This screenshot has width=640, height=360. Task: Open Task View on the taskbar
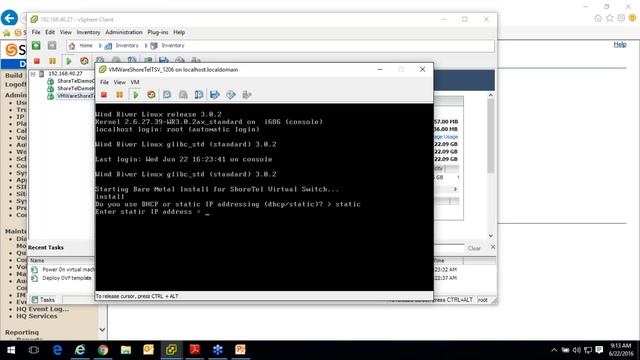34,350
